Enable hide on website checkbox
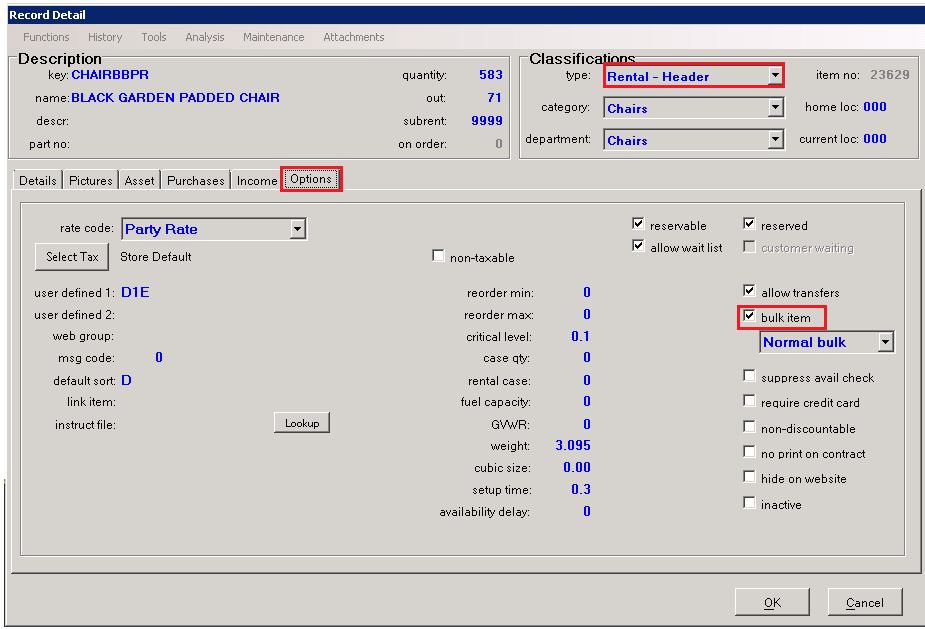925x629 pixels. (749, 478)
